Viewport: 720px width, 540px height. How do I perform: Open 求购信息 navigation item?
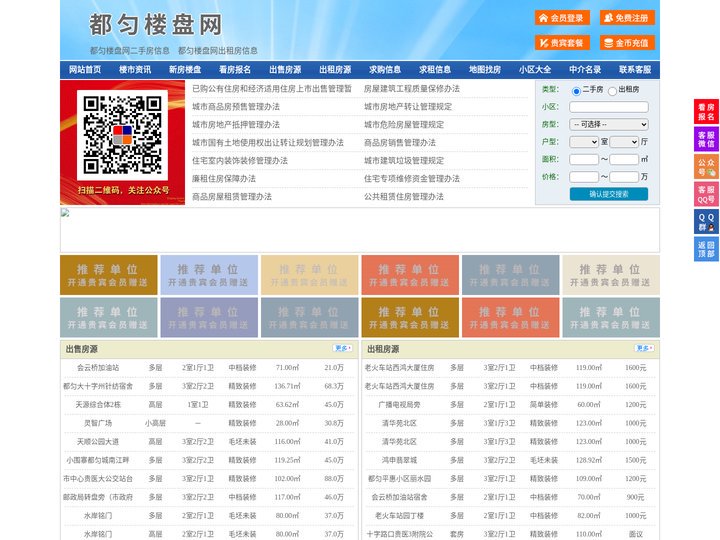385,70
